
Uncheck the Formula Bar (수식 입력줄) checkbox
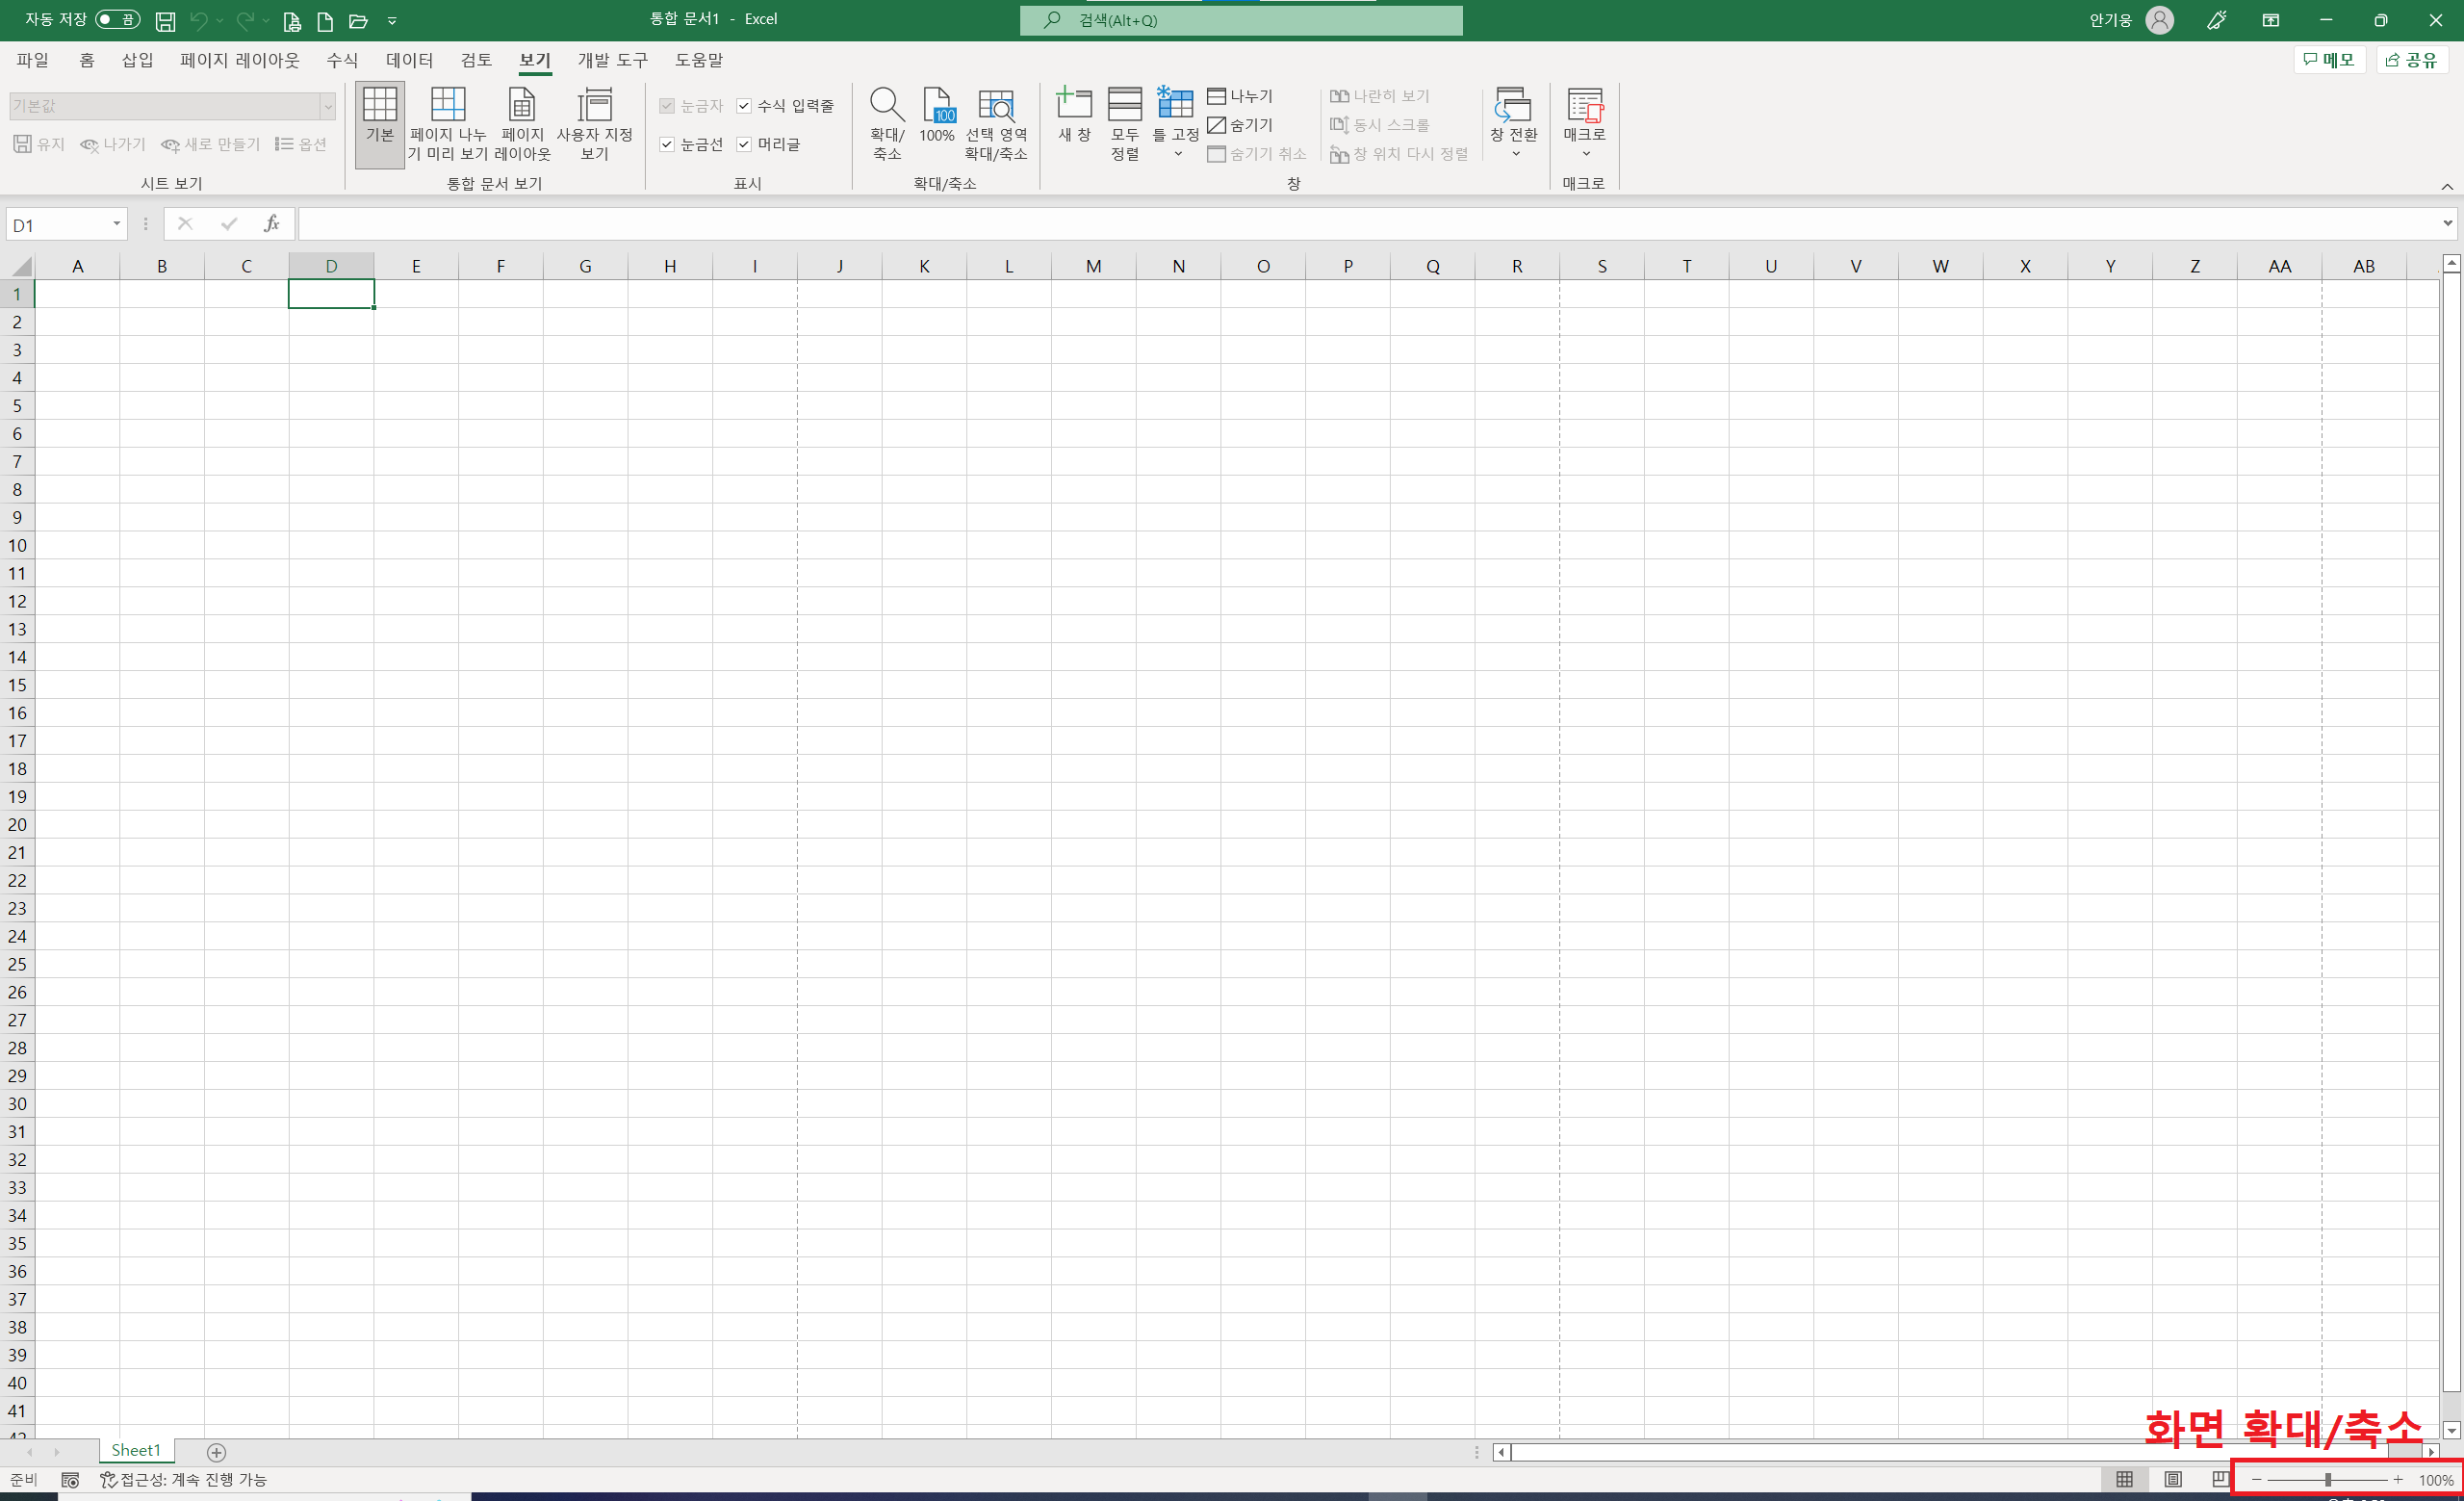pos(744,106)
